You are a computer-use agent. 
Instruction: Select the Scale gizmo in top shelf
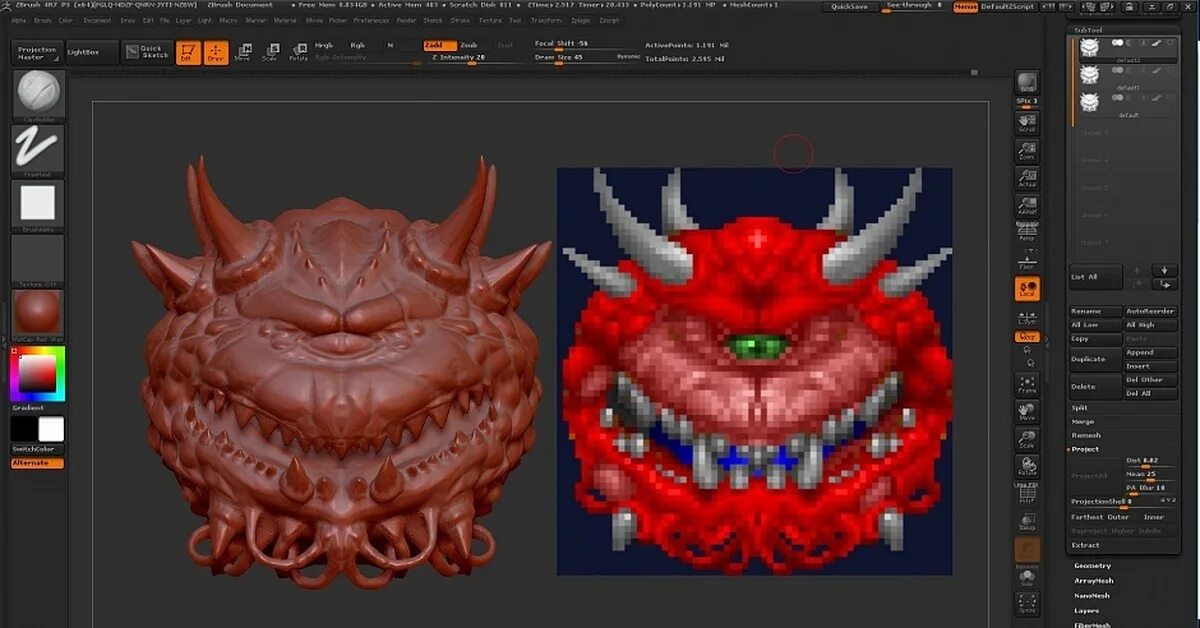tap(269, 53)
